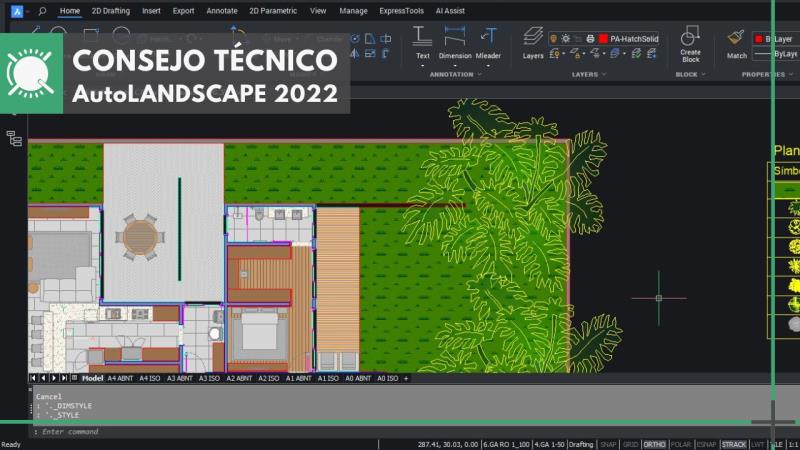Open the Manage ribbon tab
Screen dimensions: 800x450
pyautogui.click(x=353, y=11)
